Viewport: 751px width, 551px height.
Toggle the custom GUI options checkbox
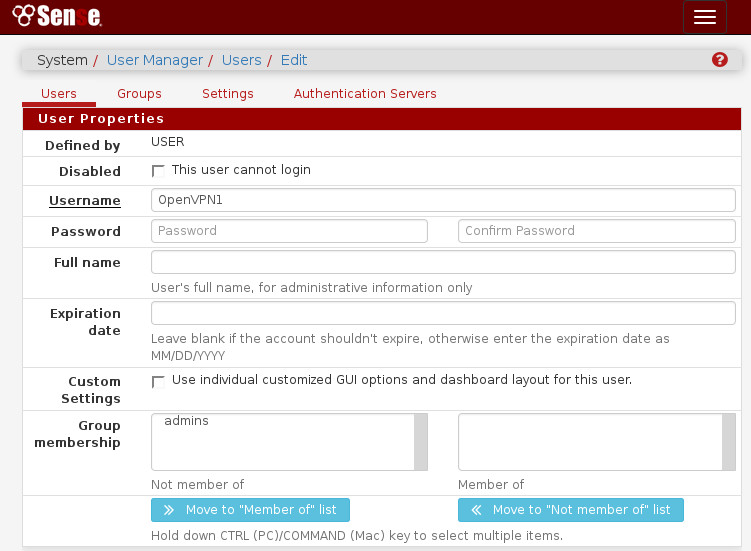[x=158, y=381]
